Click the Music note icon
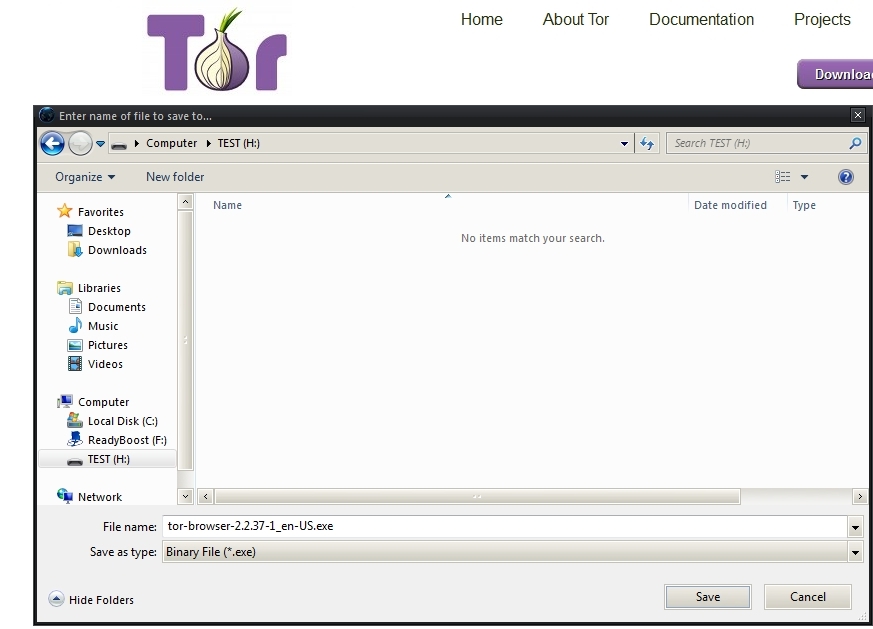The width and height of the screenshot is (873, 629). pos(75,325)
